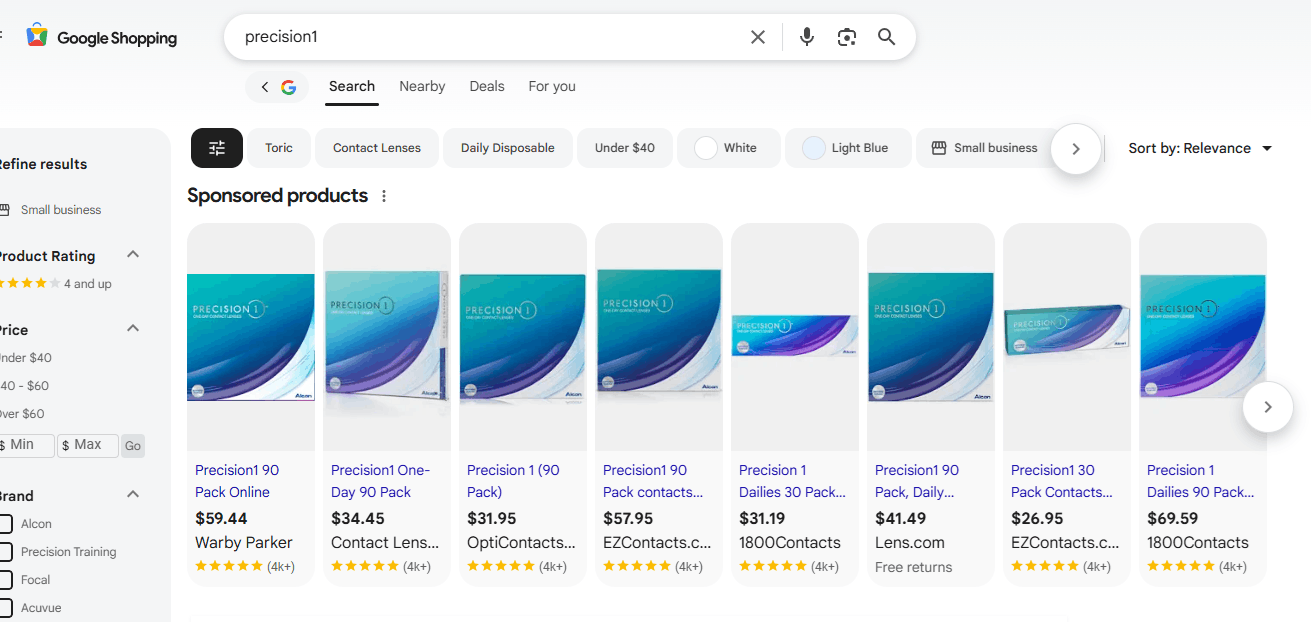Screen dimensions: 1311x622
Task: Open the Deals tab
Action: click(x=487, y=87)
